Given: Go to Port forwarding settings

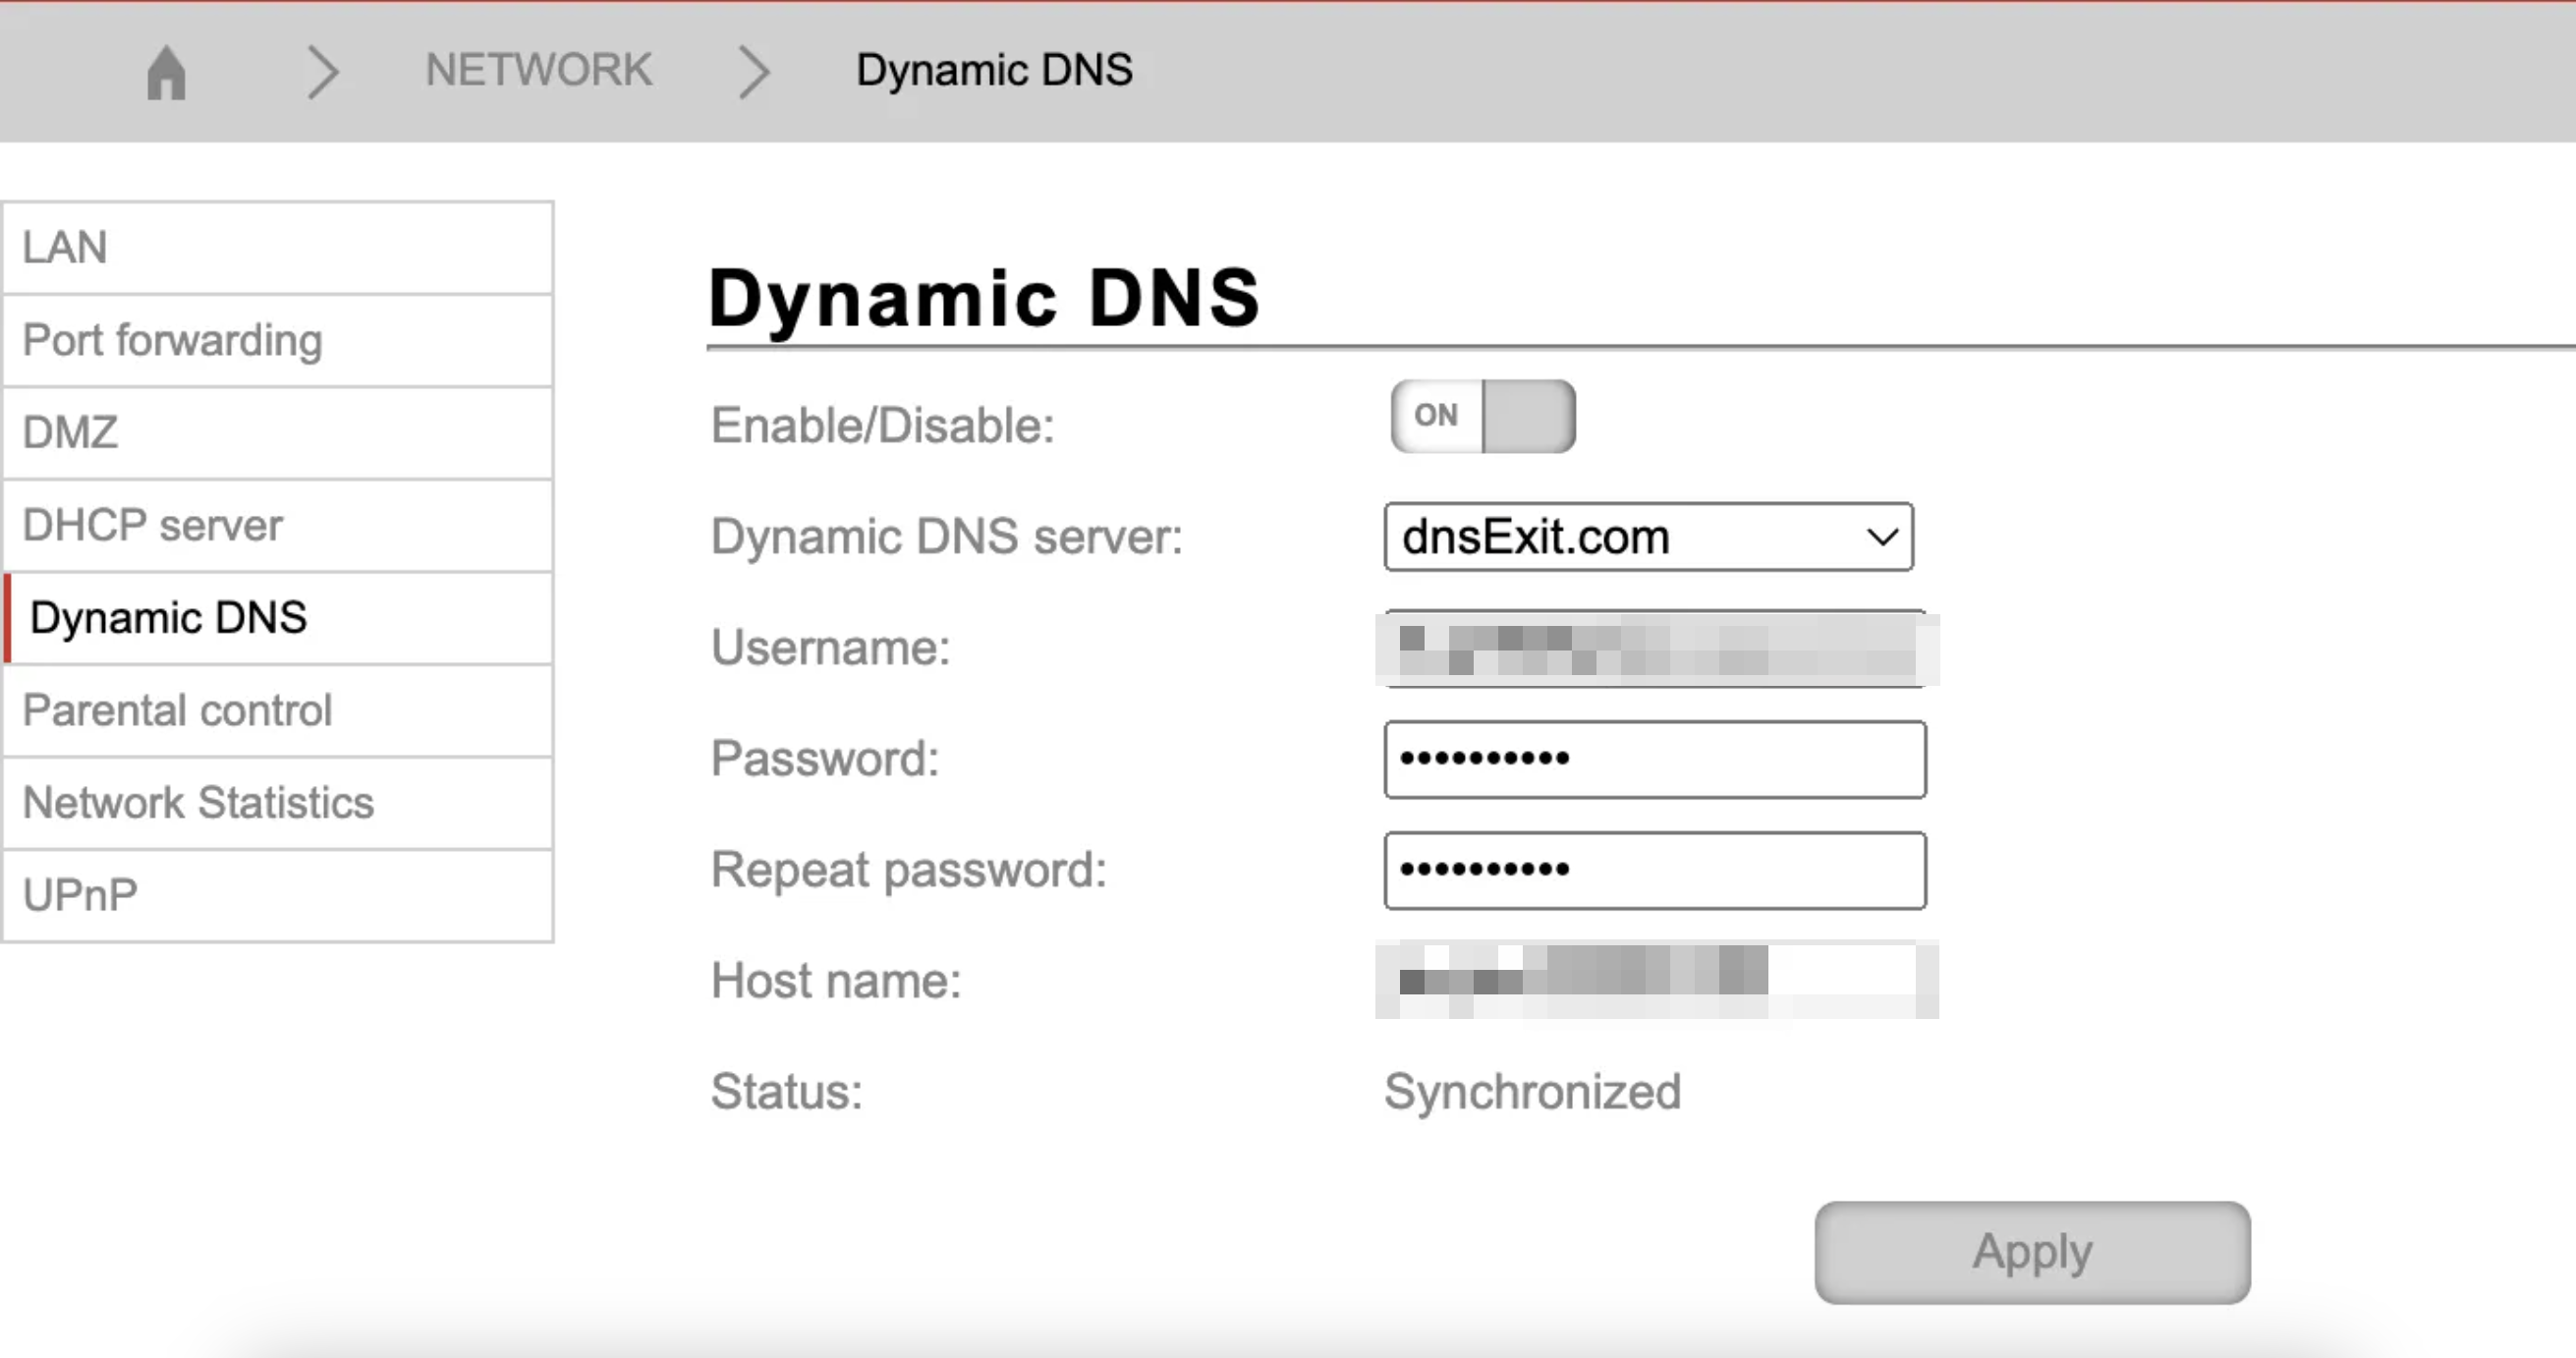Looking at the screenshot, I should (277, 340).
